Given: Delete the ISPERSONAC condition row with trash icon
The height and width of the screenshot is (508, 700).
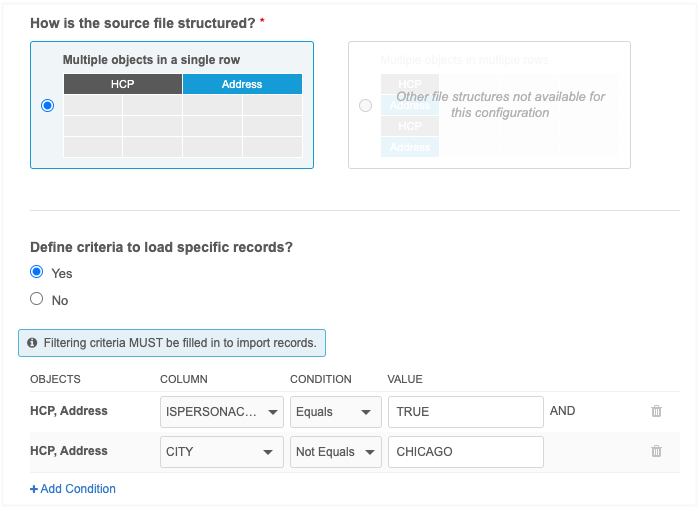Looking at the screenshot, I should coord(656,411).
